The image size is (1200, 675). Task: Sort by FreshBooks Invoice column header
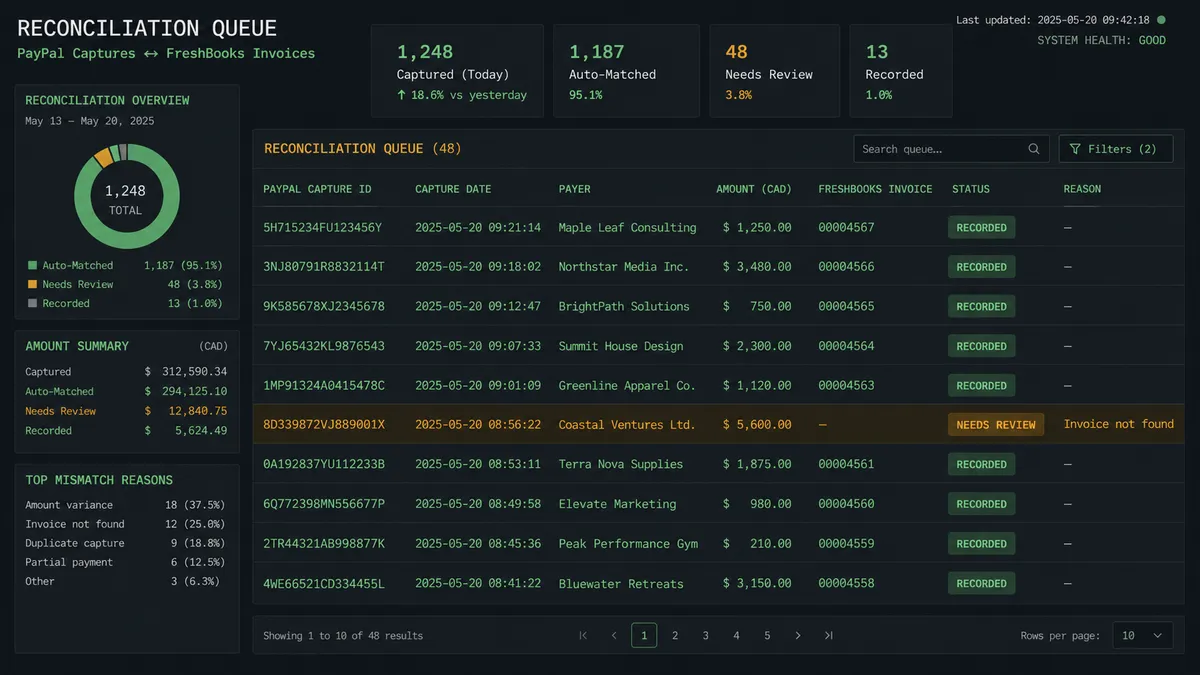coord(875,189)
